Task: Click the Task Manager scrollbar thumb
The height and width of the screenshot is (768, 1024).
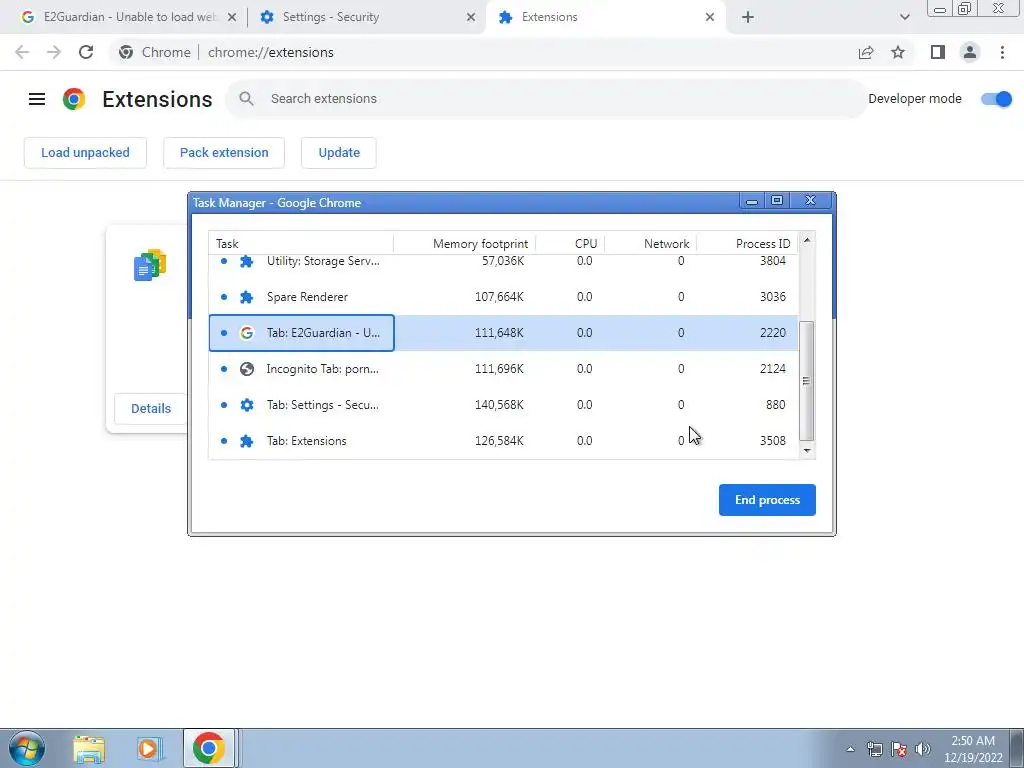Action: point(807,381)
